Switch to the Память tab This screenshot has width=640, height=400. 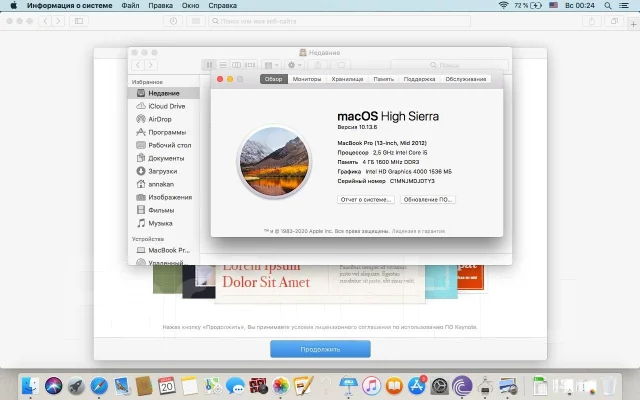(x=383, y=79)
